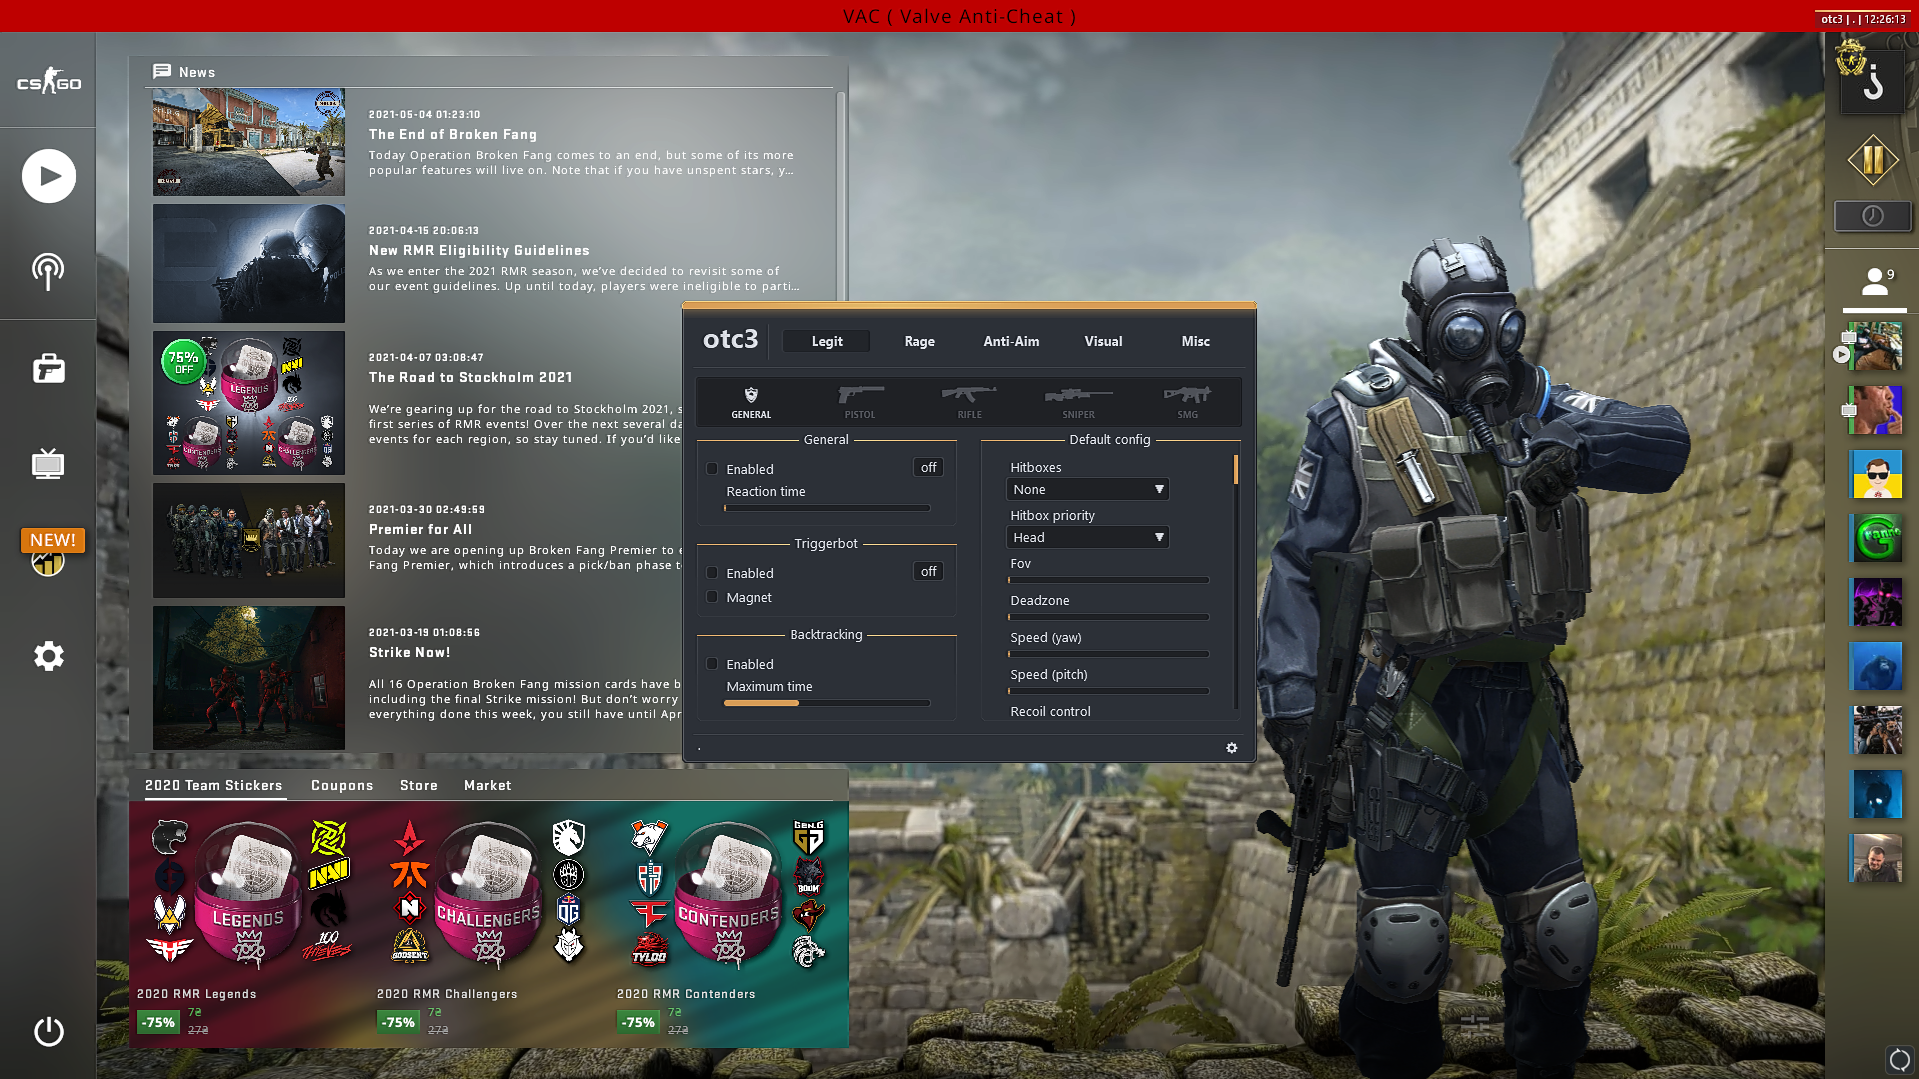This screenshot has width=1919, height=1079.
Task: Adjust the Deadzone slider
Action: tap(1108, 617)
